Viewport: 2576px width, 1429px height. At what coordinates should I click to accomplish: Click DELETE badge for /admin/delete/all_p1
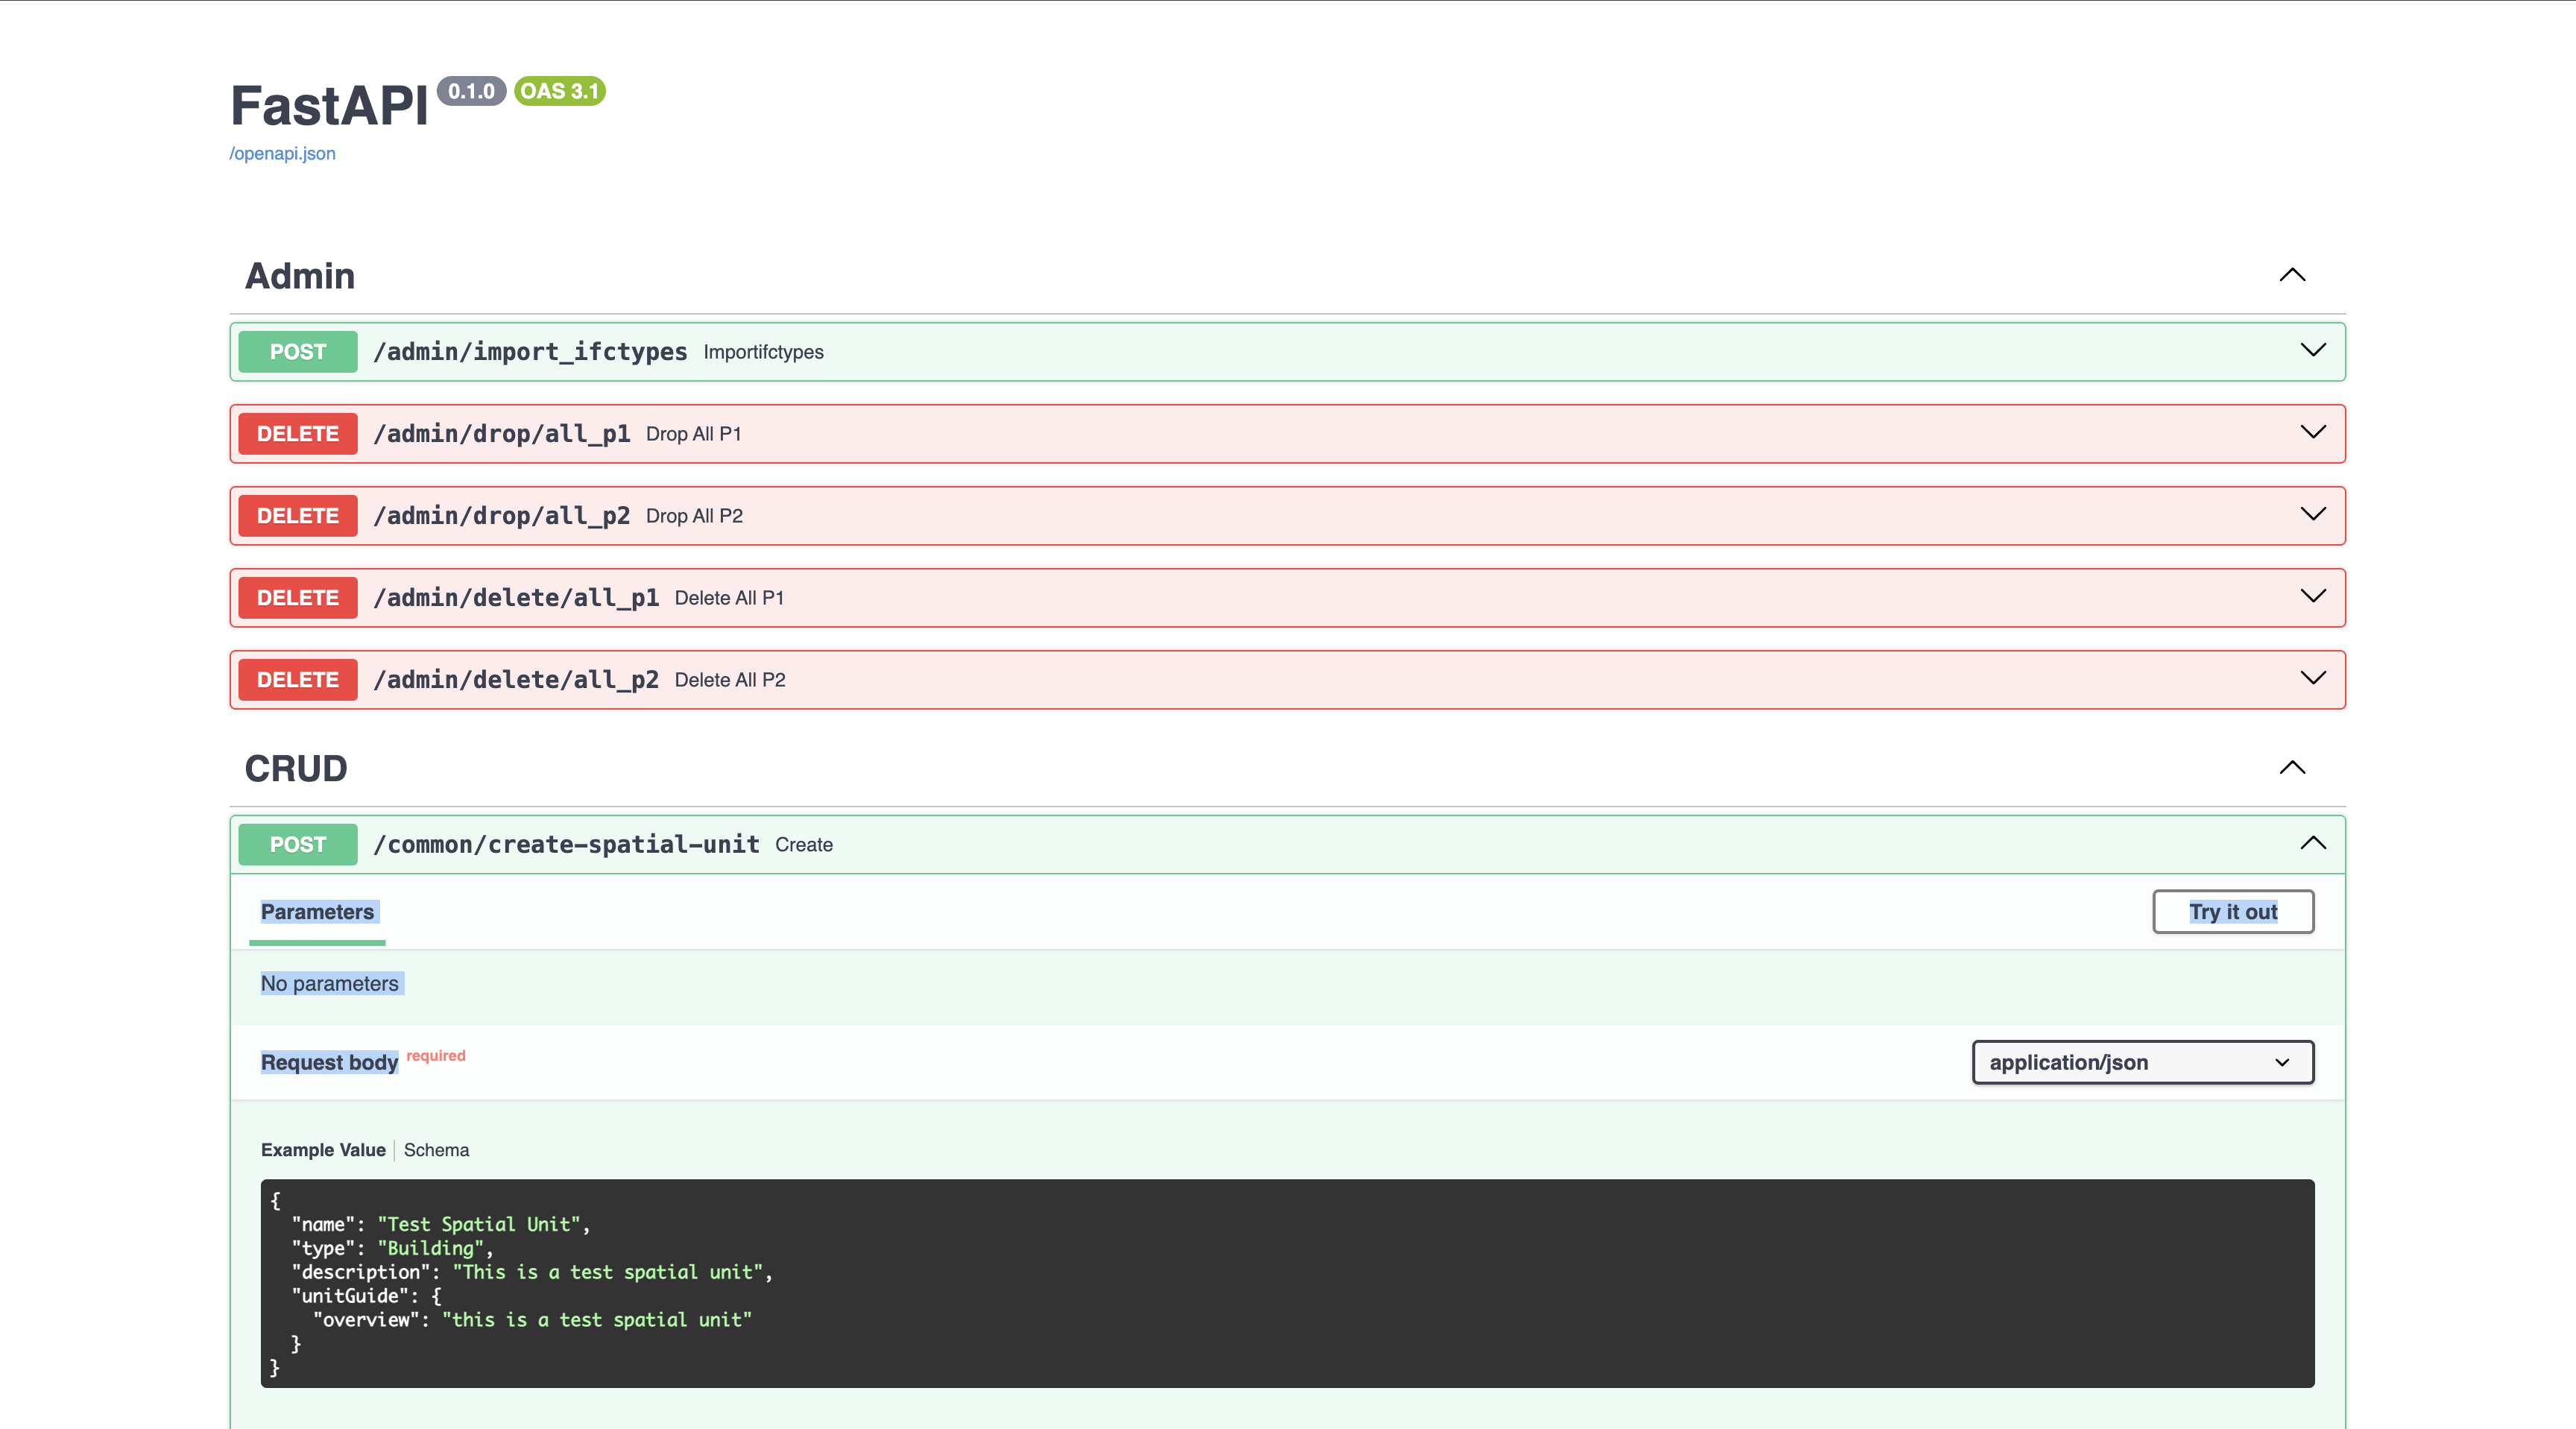point(298,598)
